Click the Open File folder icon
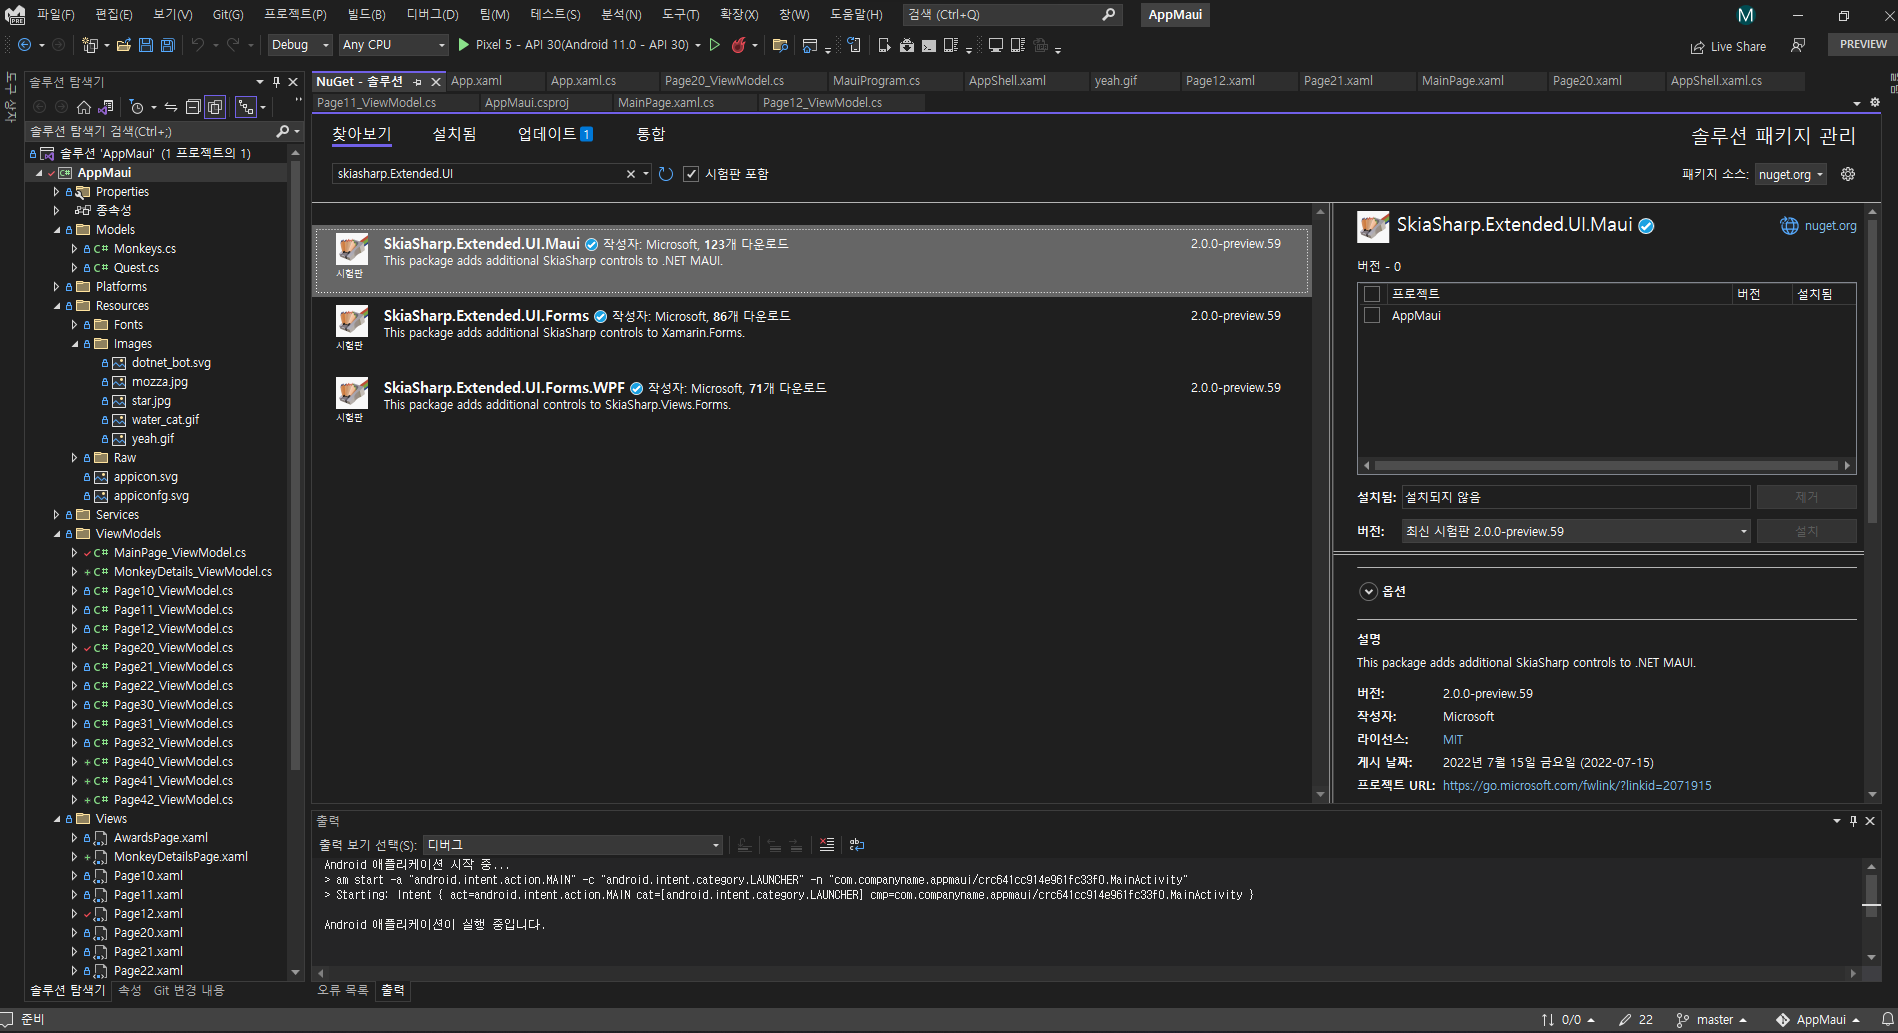The width and height of the screenshot is (1898, 1033). (x=124, y=45)
